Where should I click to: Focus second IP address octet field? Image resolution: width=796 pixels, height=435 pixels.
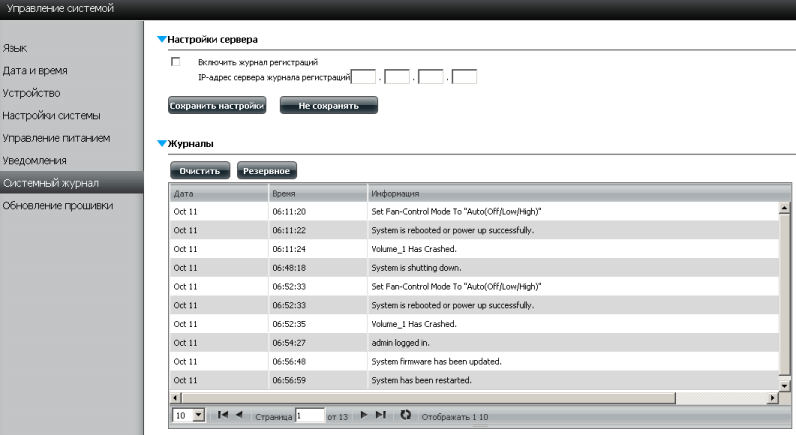[397, 77]
